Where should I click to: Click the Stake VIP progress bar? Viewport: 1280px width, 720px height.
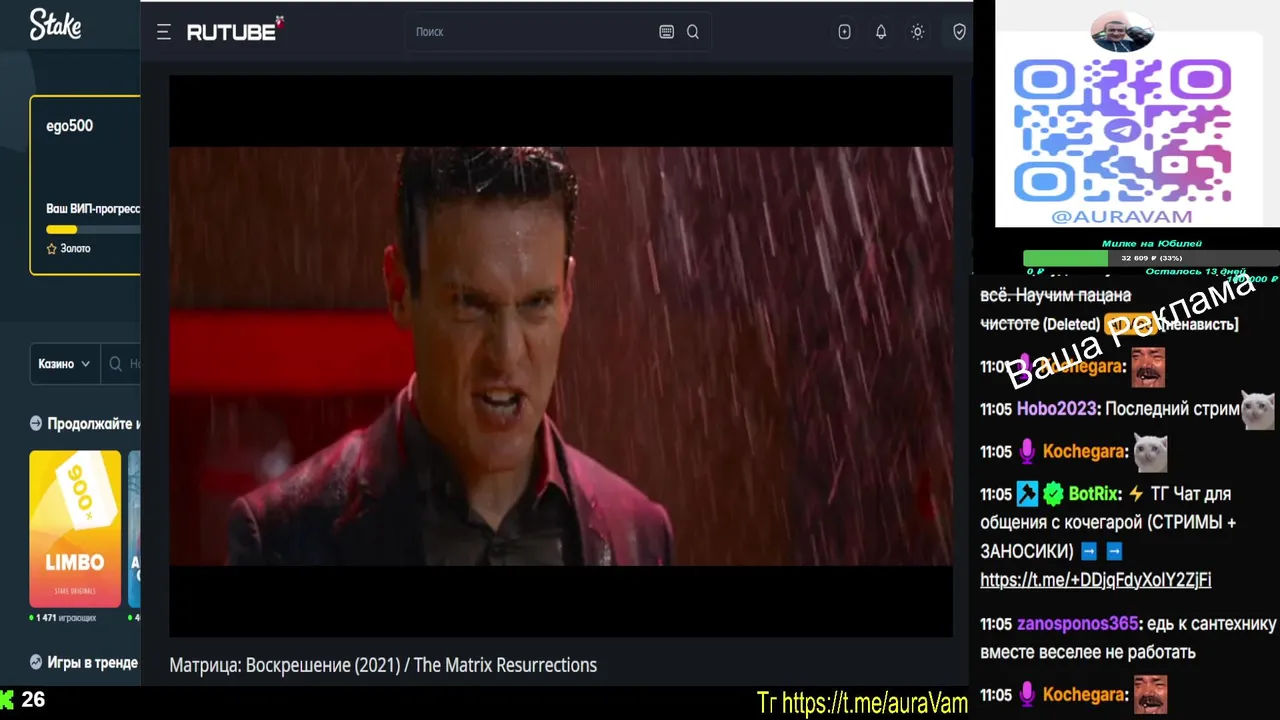tap(93, 229)
